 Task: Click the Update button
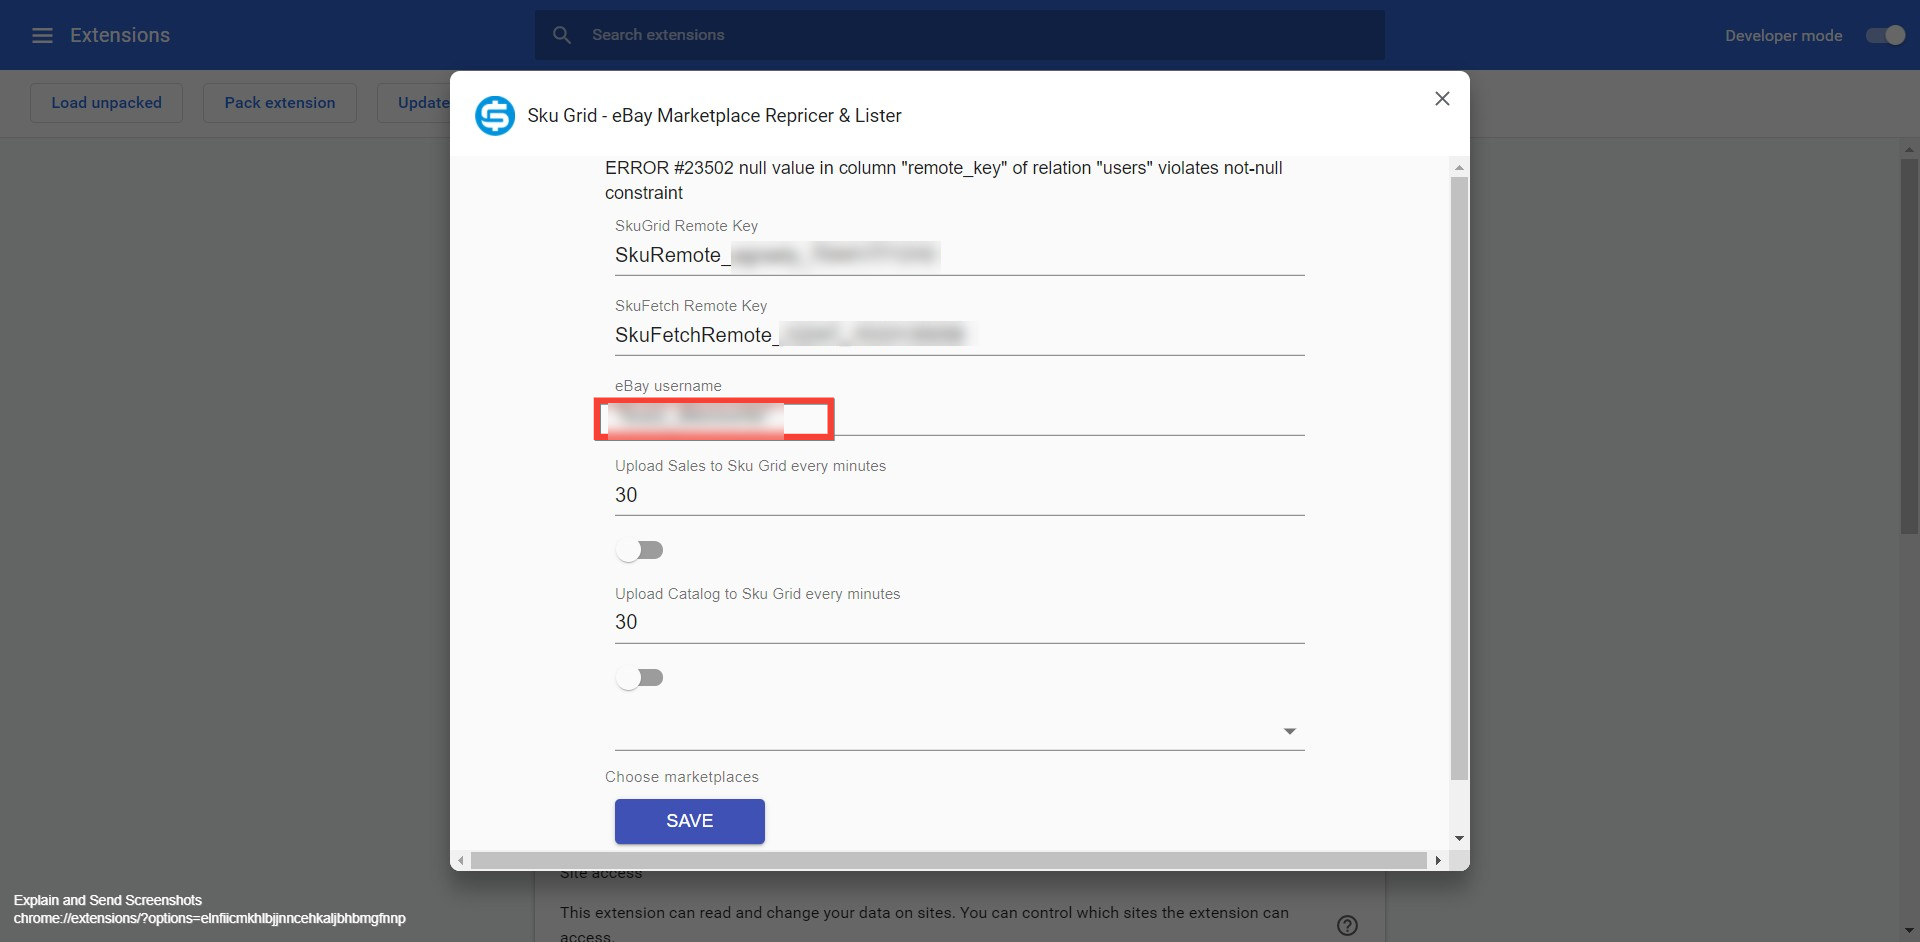click(x=414, y=103)
